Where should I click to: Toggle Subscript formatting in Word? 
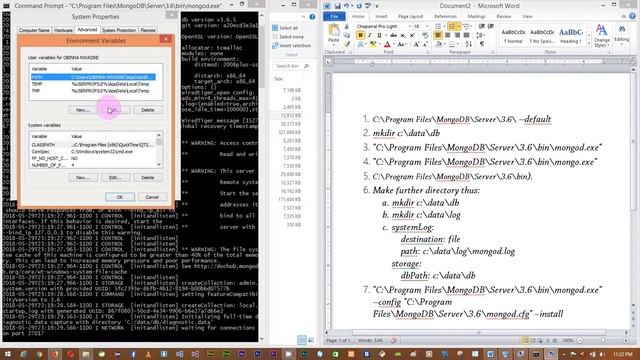[x=403, y=36]
